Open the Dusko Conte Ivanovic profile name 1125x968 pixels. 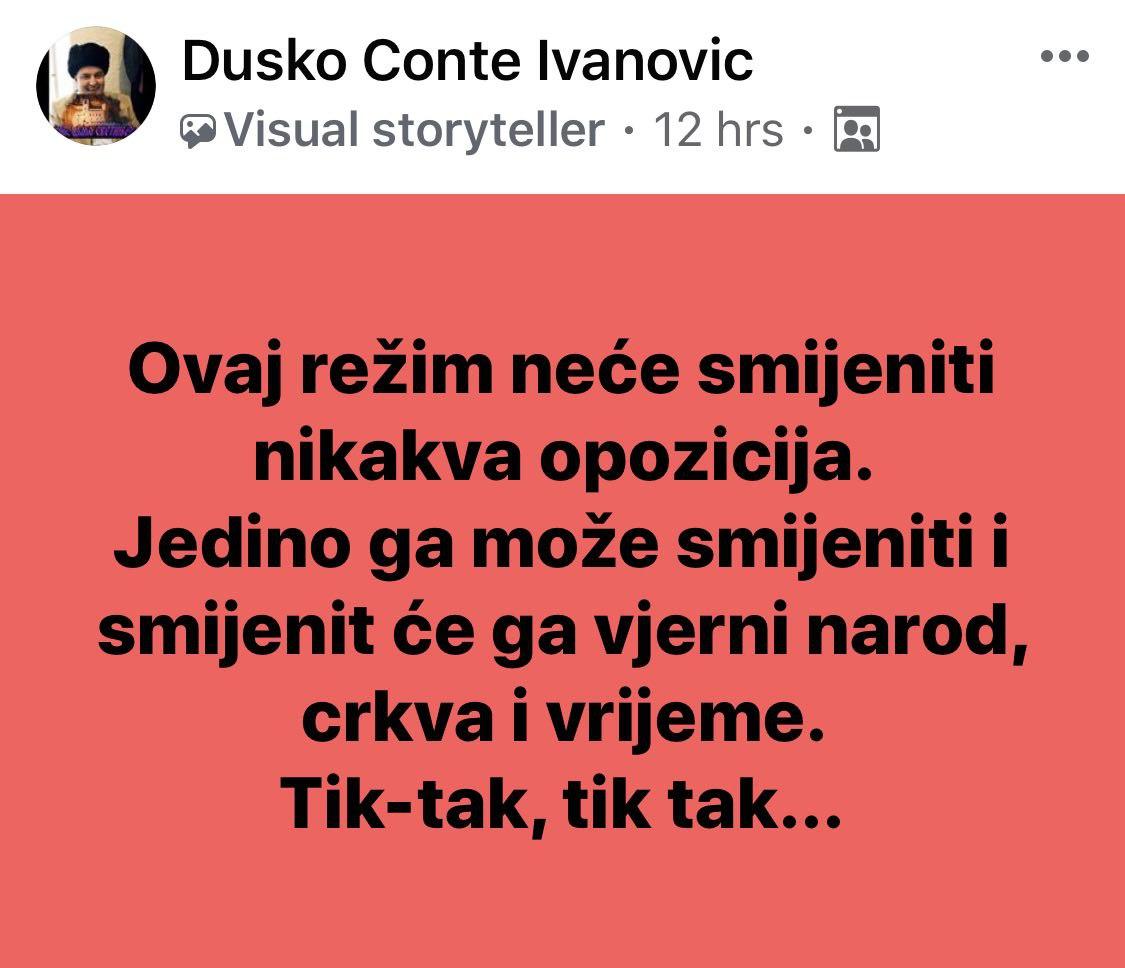468,60
